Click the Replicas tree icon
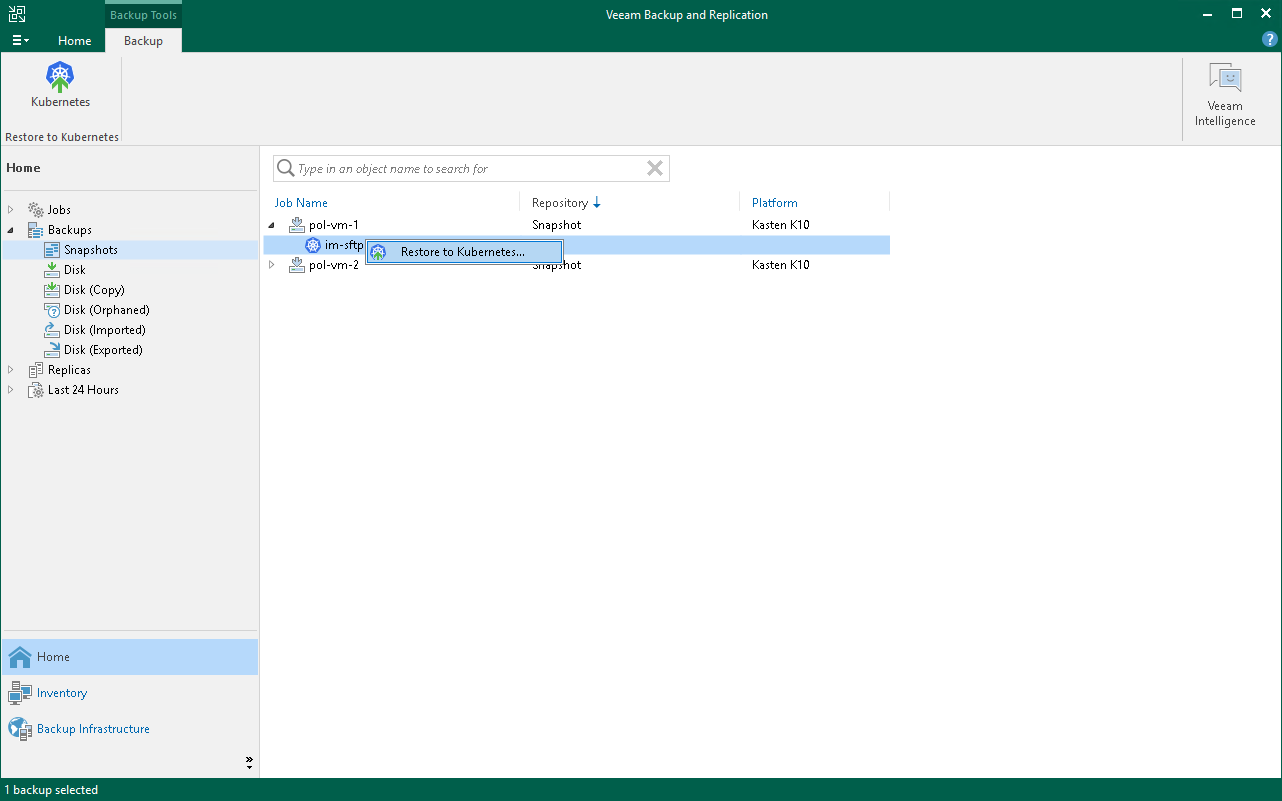 click(36, 370)
